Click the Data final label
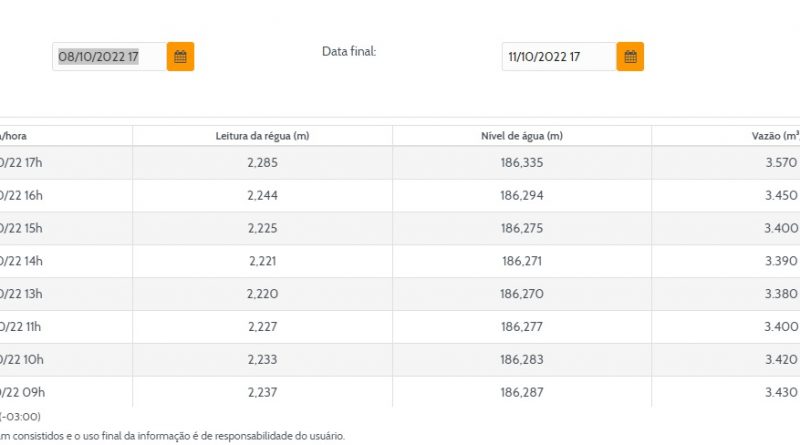 tap(349, 51)
